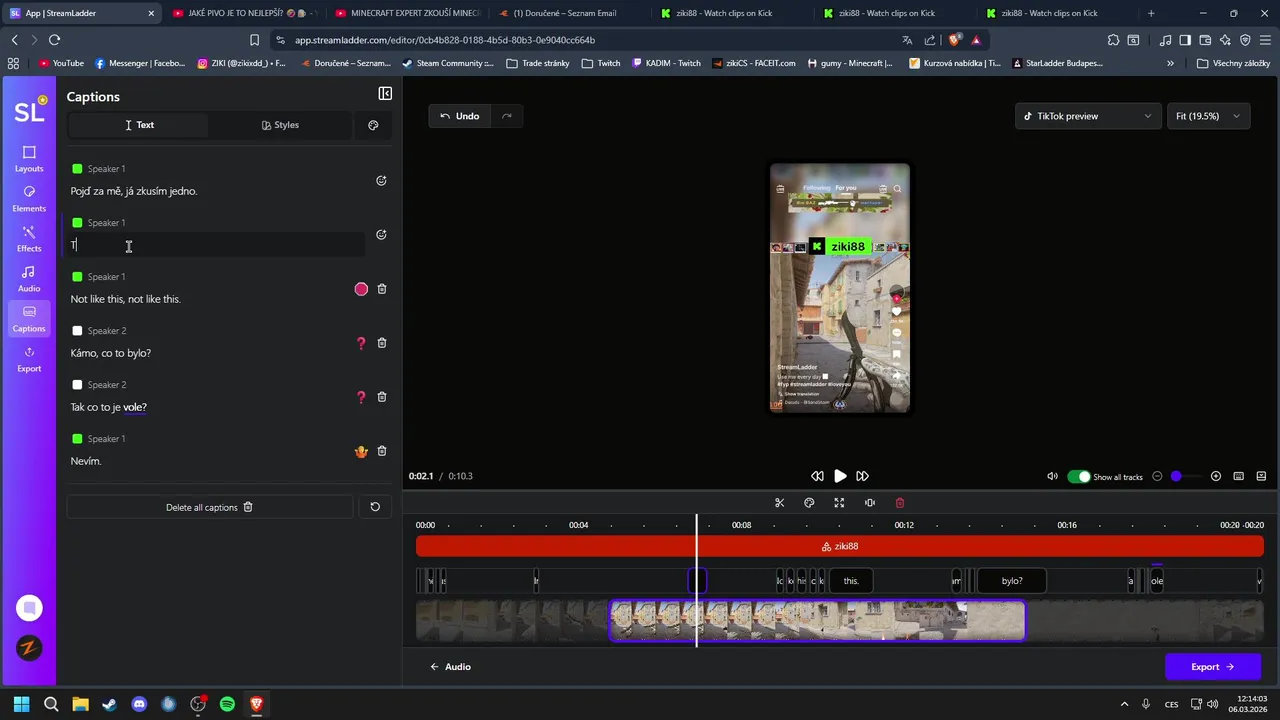The height and width of the screenshot is (720, 1280).
Task: Select the 'this.' caption block on timeline
Action: [851, 581]
